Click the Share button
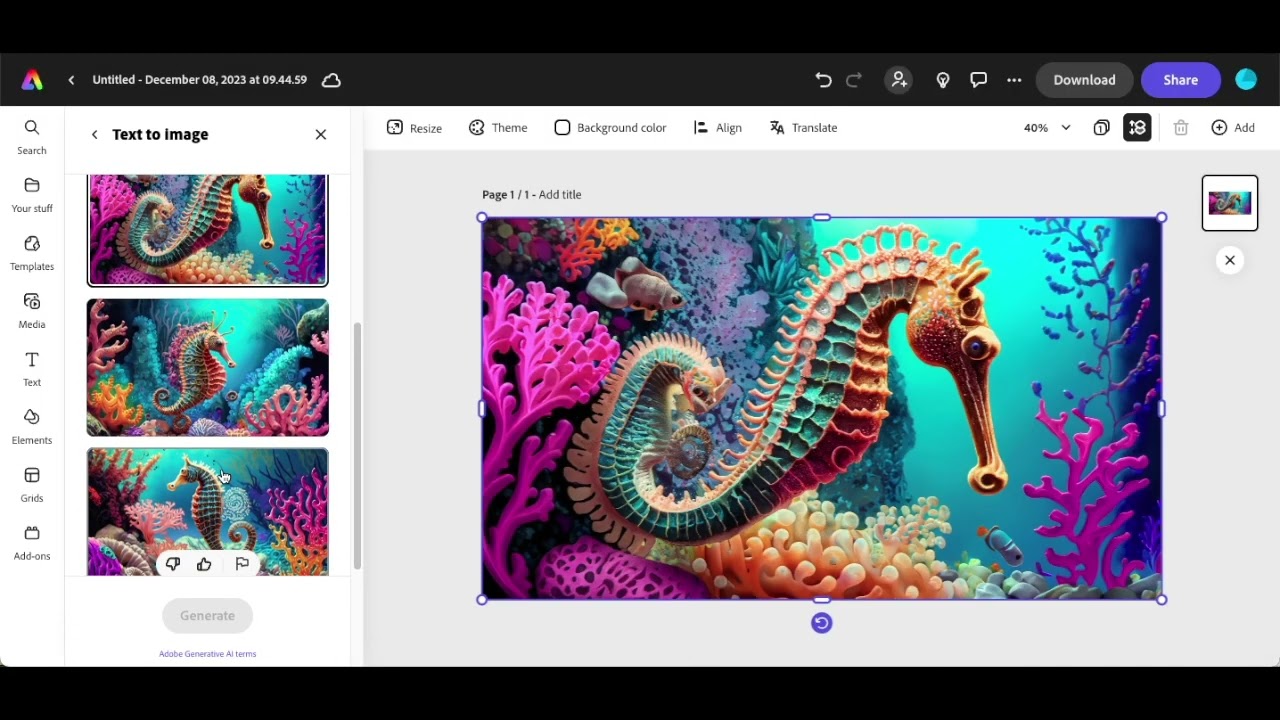 click(1181, 80)
